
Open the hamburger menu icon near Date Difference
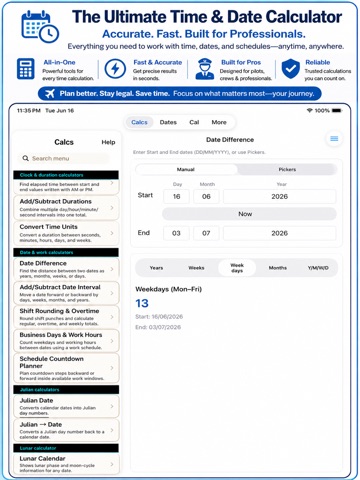(x=334, y=139)
